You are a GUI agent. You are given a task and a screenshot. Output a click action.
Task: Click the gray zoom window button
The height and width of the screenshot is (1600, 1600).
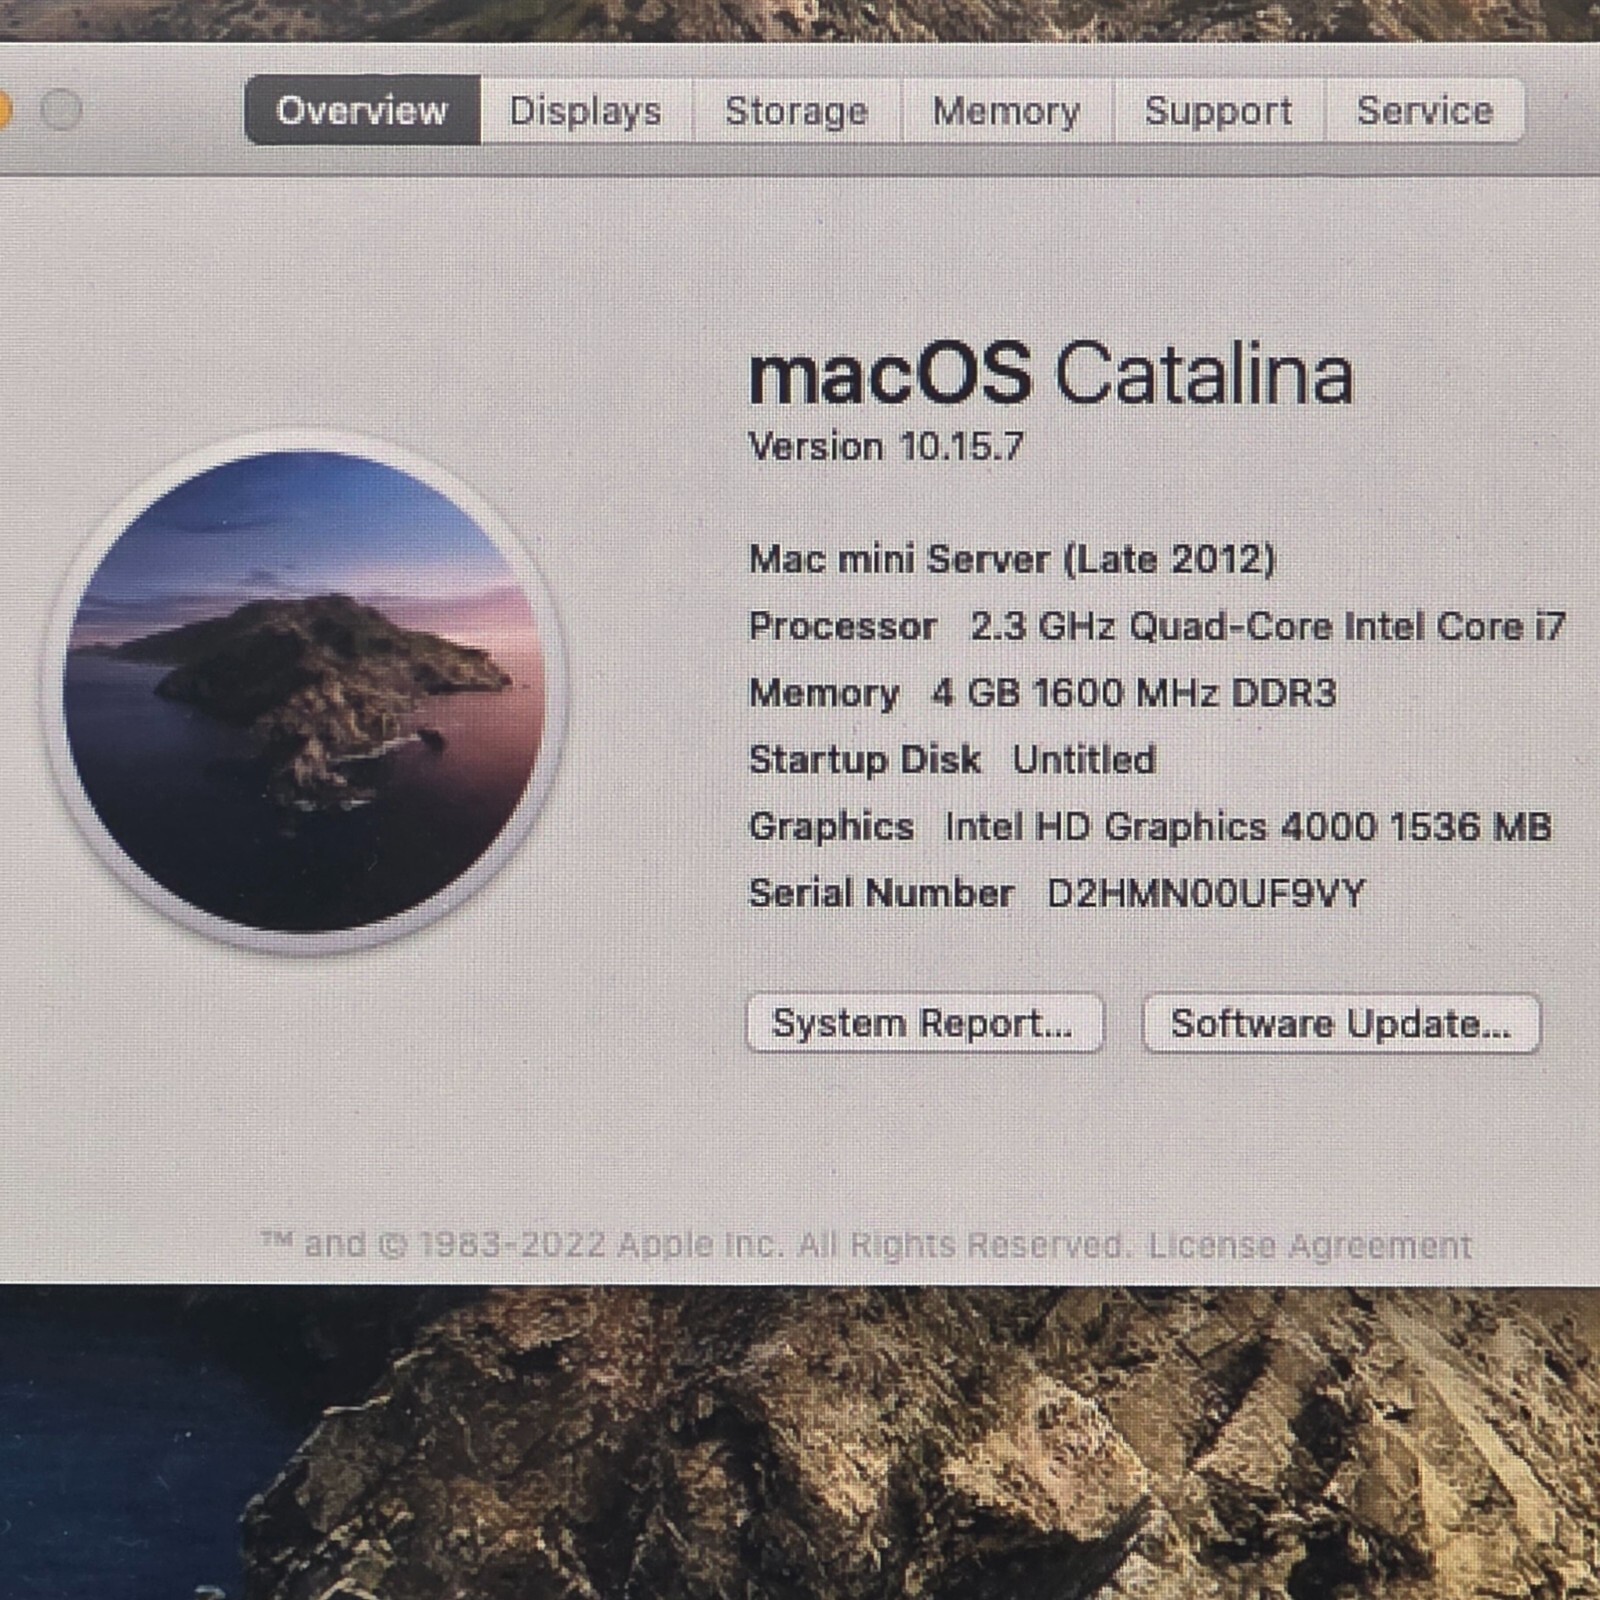pos(61,110)
